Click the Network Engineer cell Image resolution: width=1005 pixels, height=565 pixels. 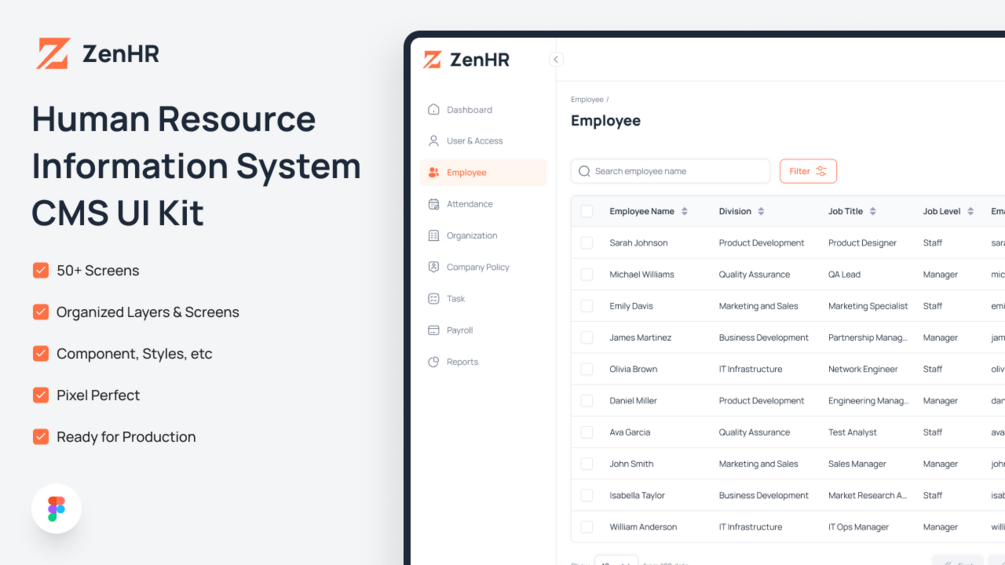[x=863, y=369]
